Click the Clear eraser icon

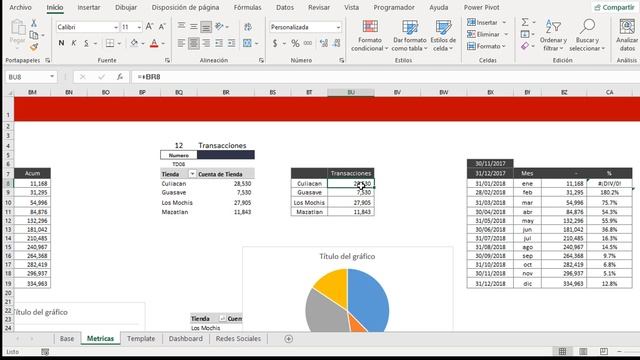525,46
